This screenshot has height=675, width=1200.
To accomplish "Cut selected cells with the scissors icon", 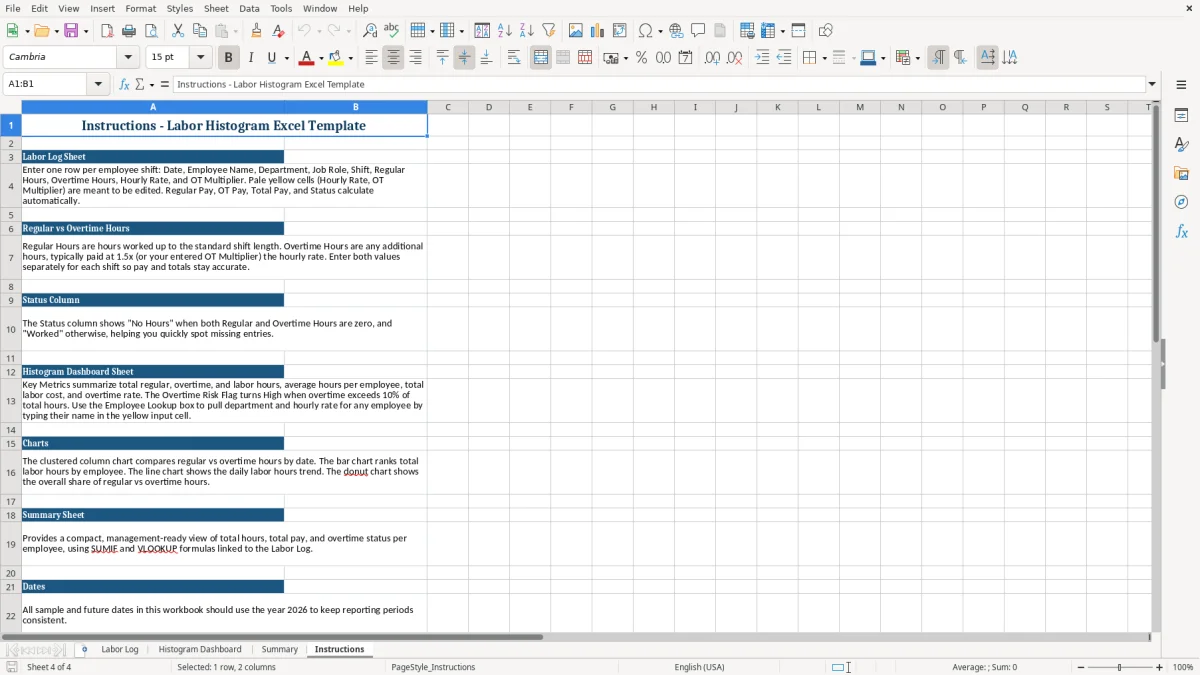I will point(177,31).
